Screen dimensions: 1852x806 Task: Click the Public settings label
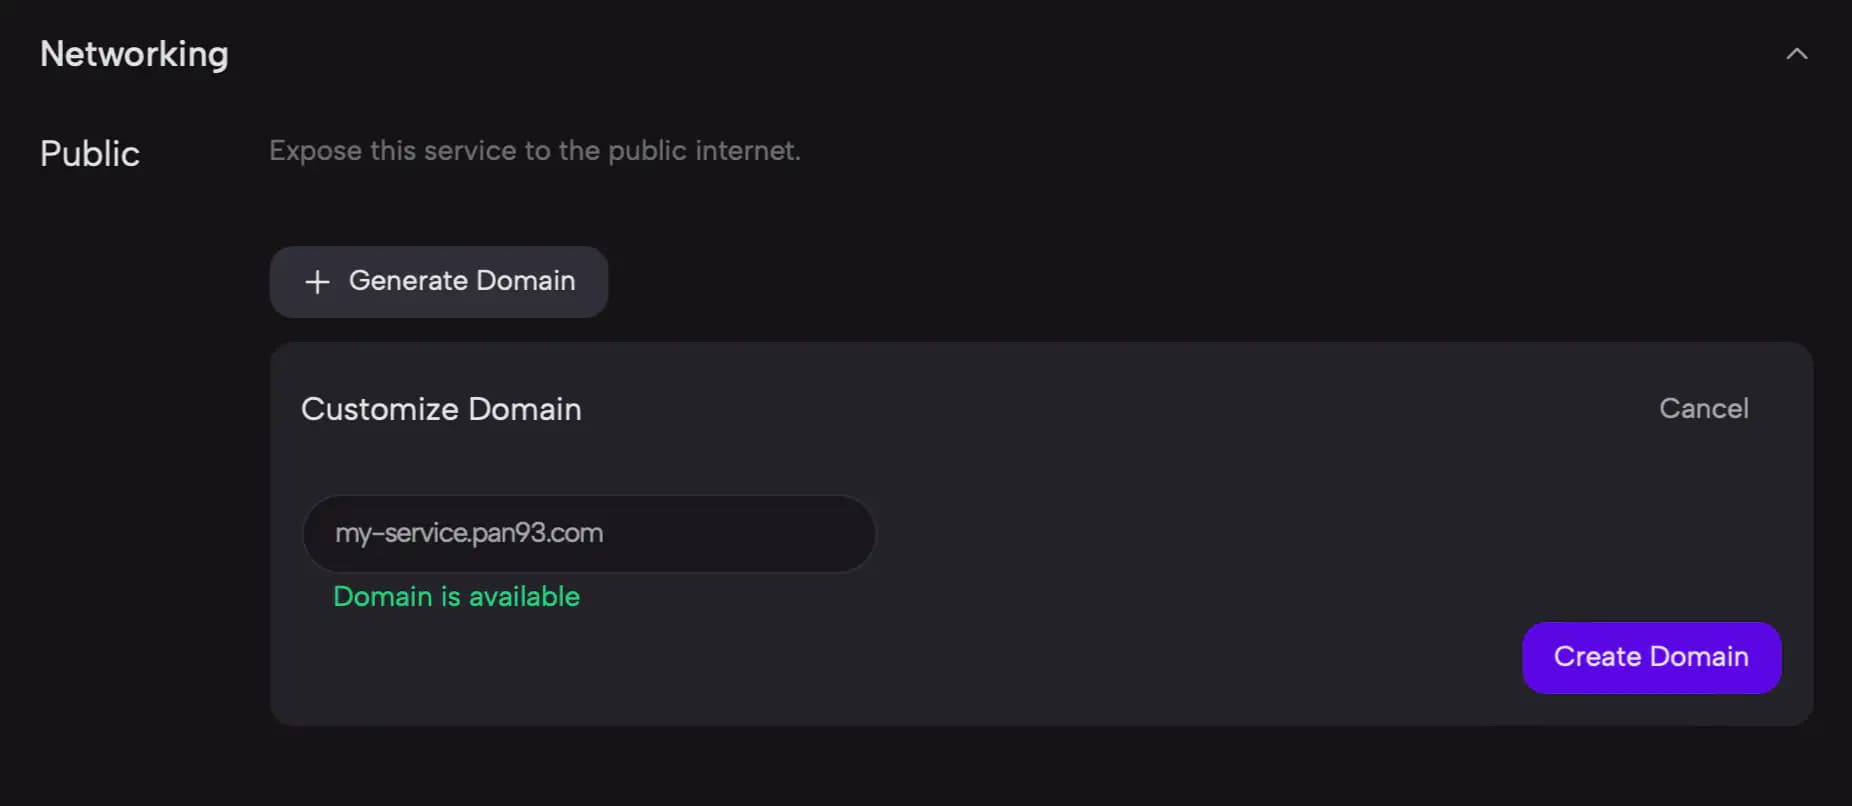click(x=90, y=153)
